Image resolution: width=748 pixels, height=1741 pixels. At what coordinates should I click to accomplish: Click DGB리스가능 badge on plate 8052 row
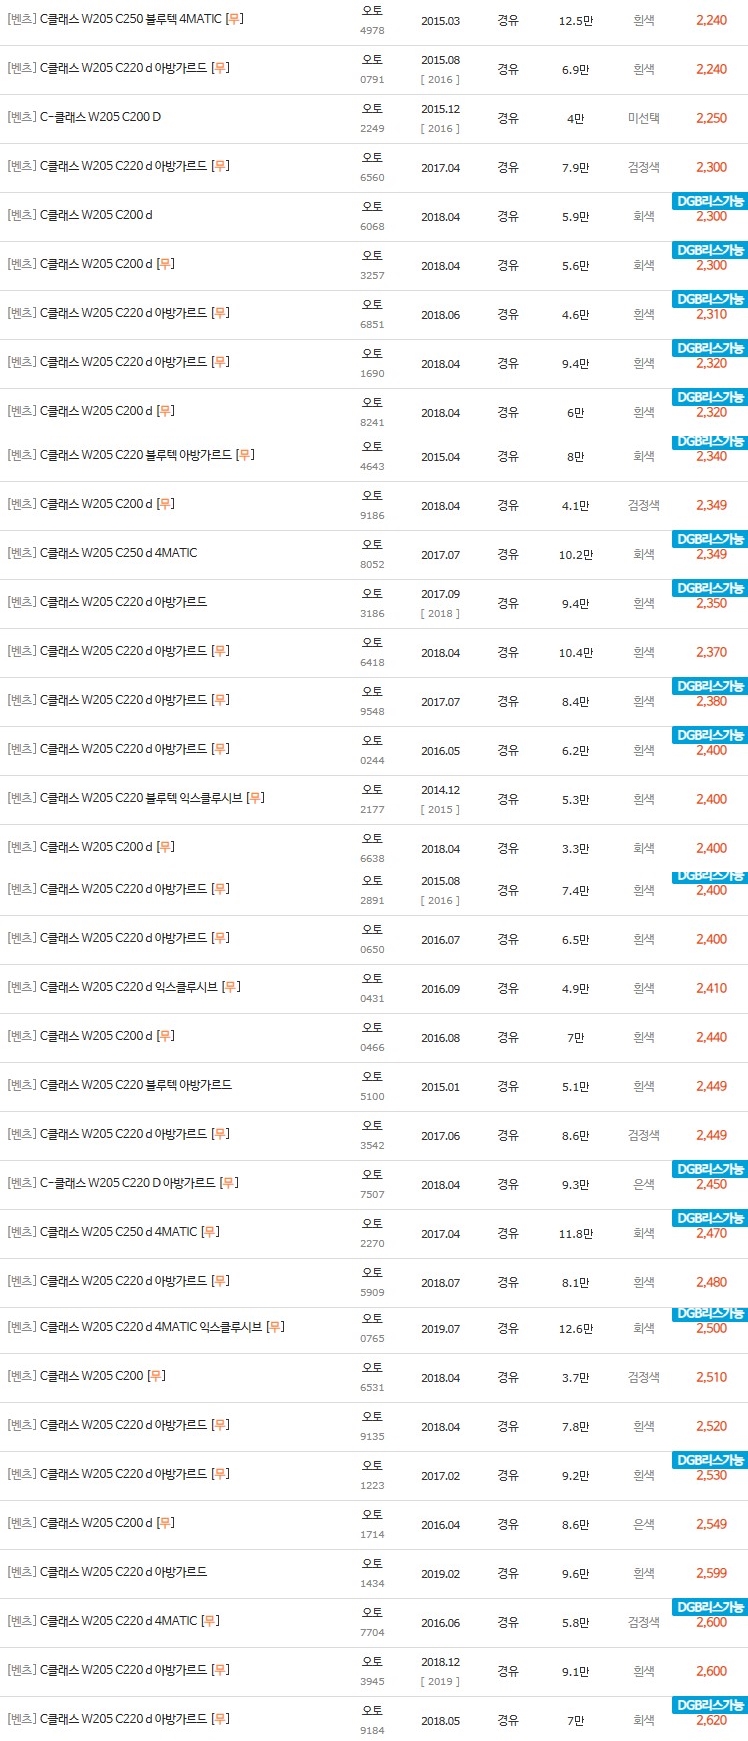[x=710, y=539]
